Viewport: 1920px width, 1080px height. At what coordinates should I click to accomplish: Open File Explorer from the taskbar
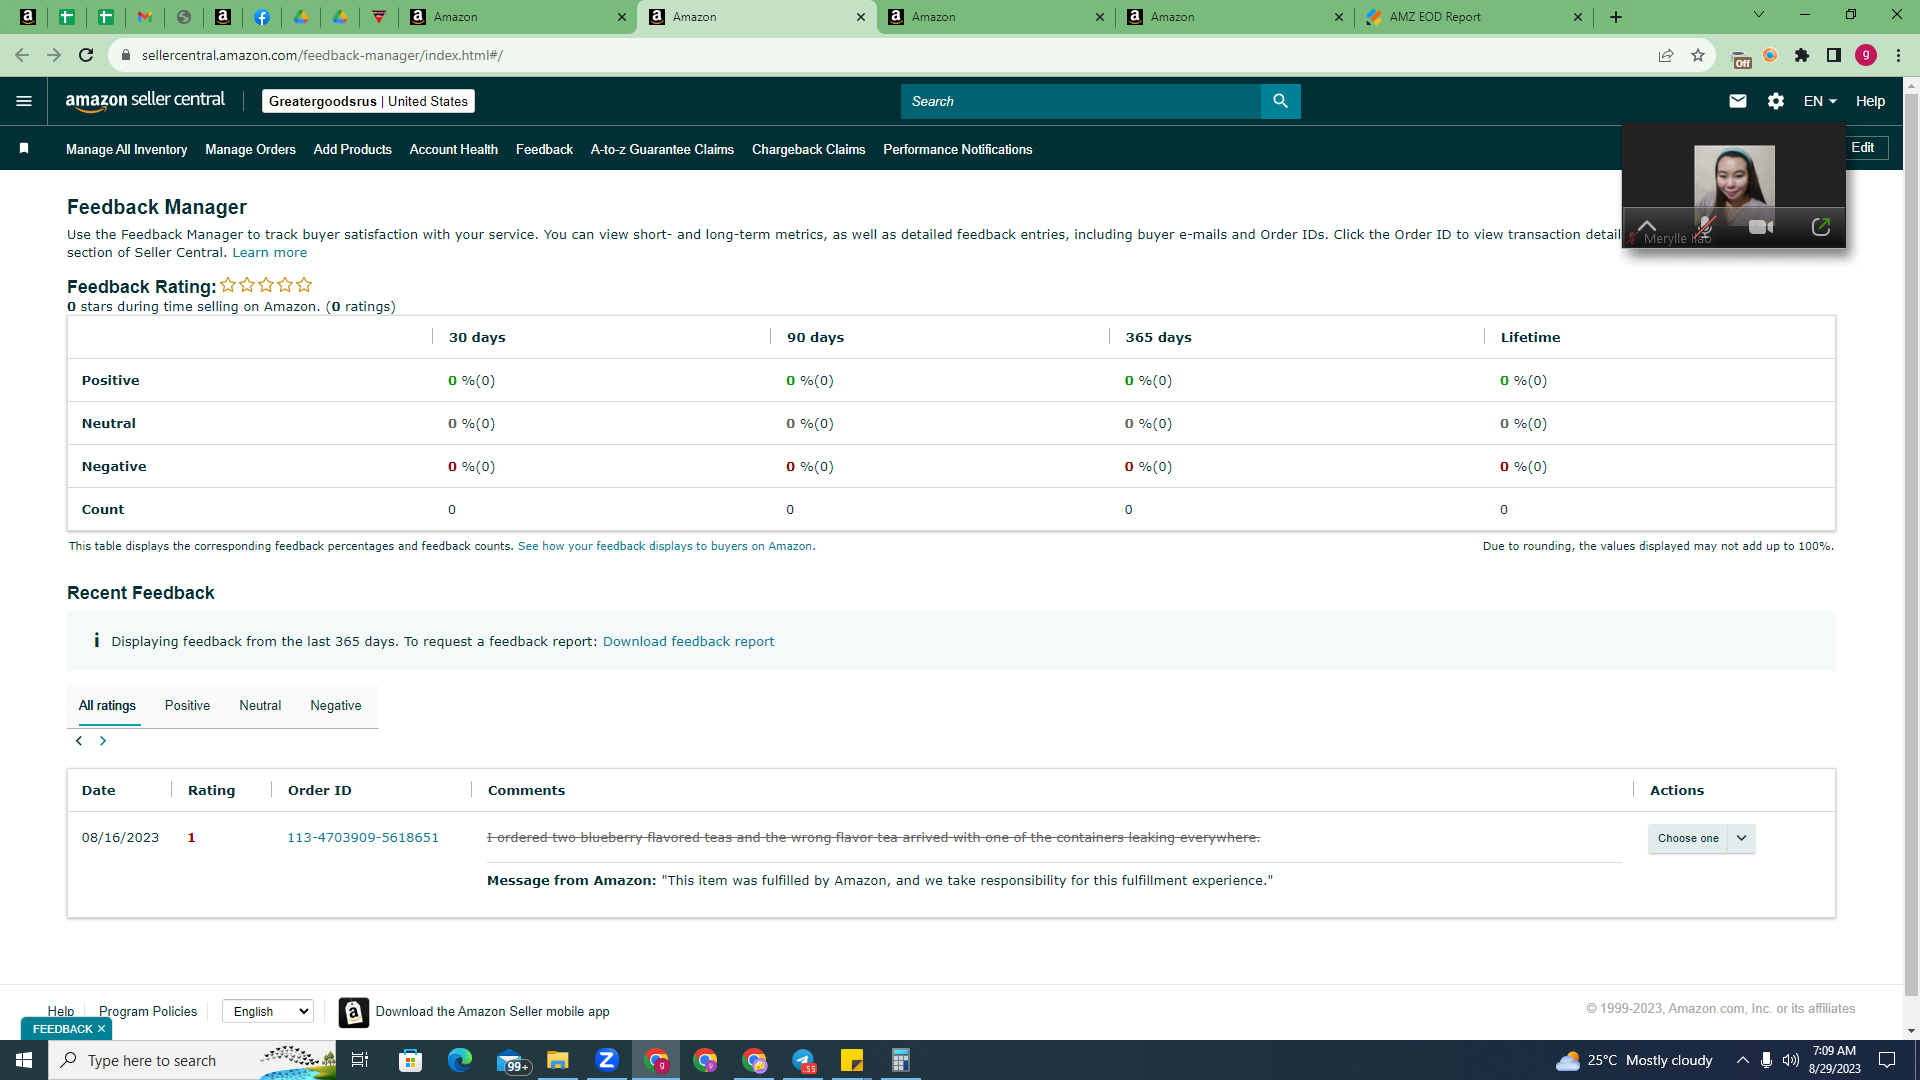[558, 1060]
